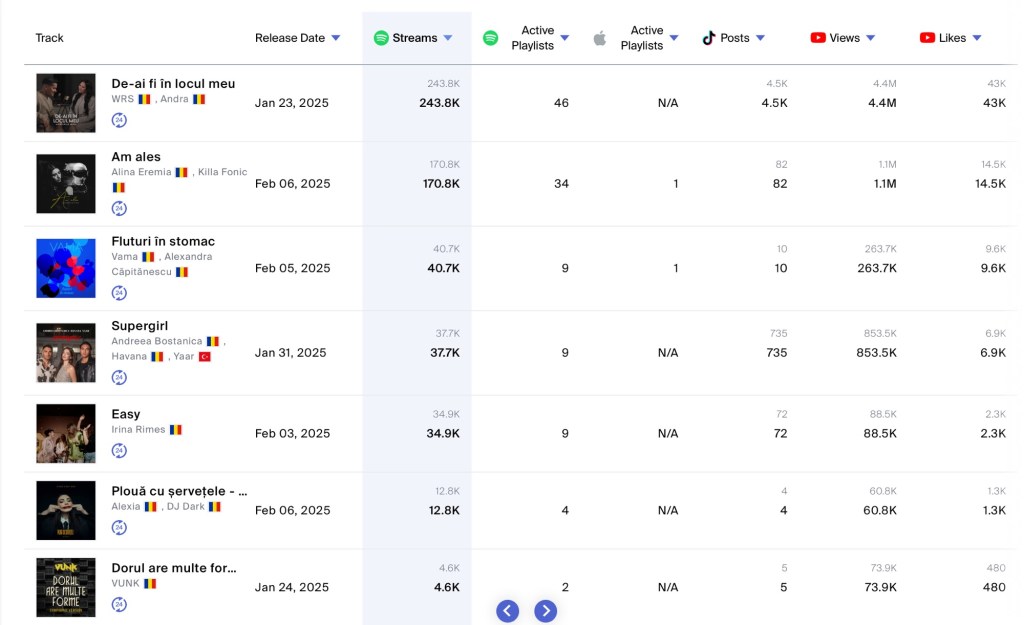This screenshot has width=1024, height=625.
Task: Click the YouTube icon beside Views
Action: click(818, 38)
